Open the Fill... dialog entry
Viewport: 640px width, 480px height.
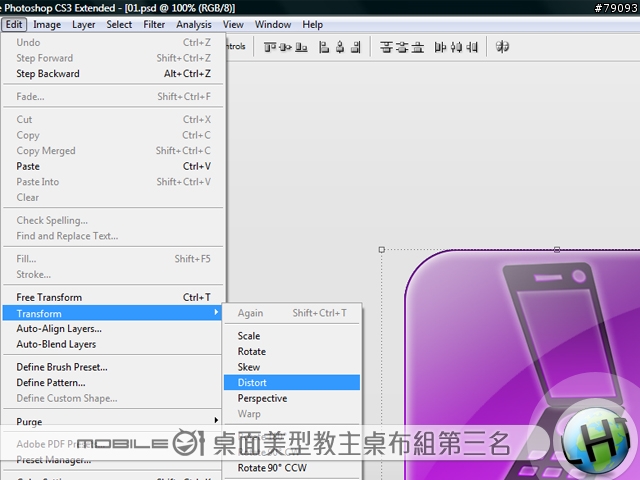113,259
